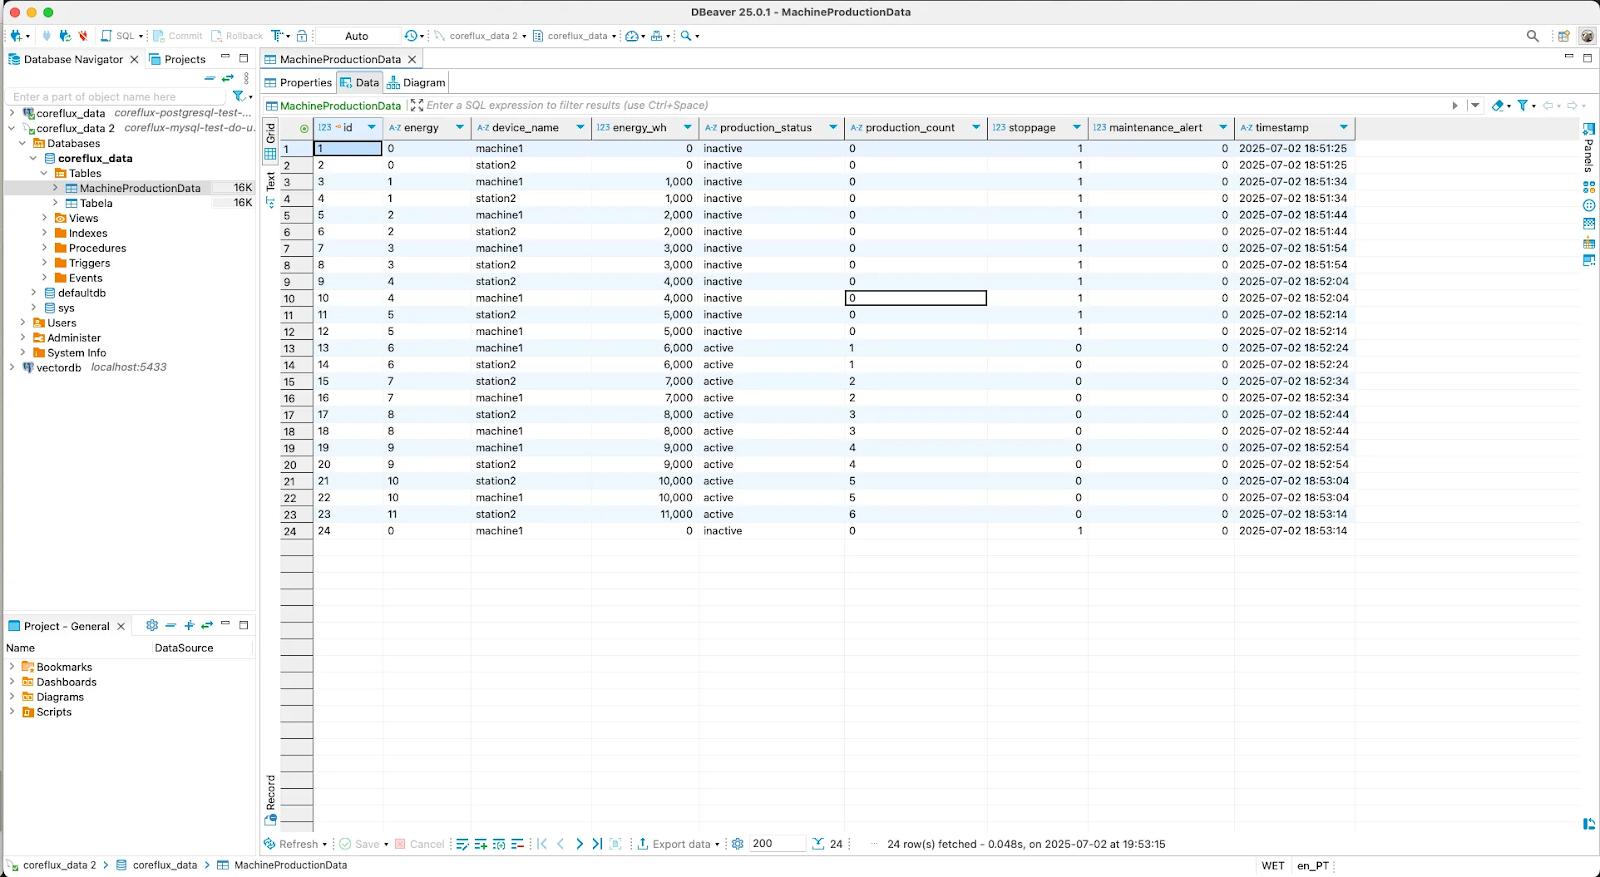1600x877 pixels.
Task: Open the timestamp column dropdown arrow
Action: 1343,127
